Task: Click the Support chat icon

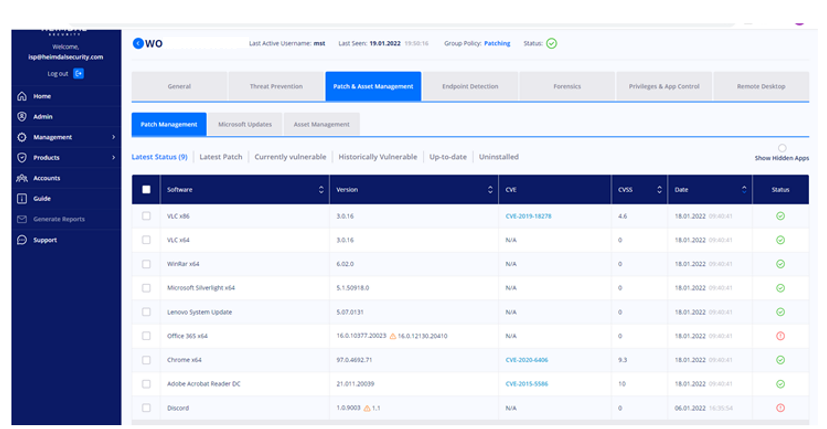Action: pos(22,240)
